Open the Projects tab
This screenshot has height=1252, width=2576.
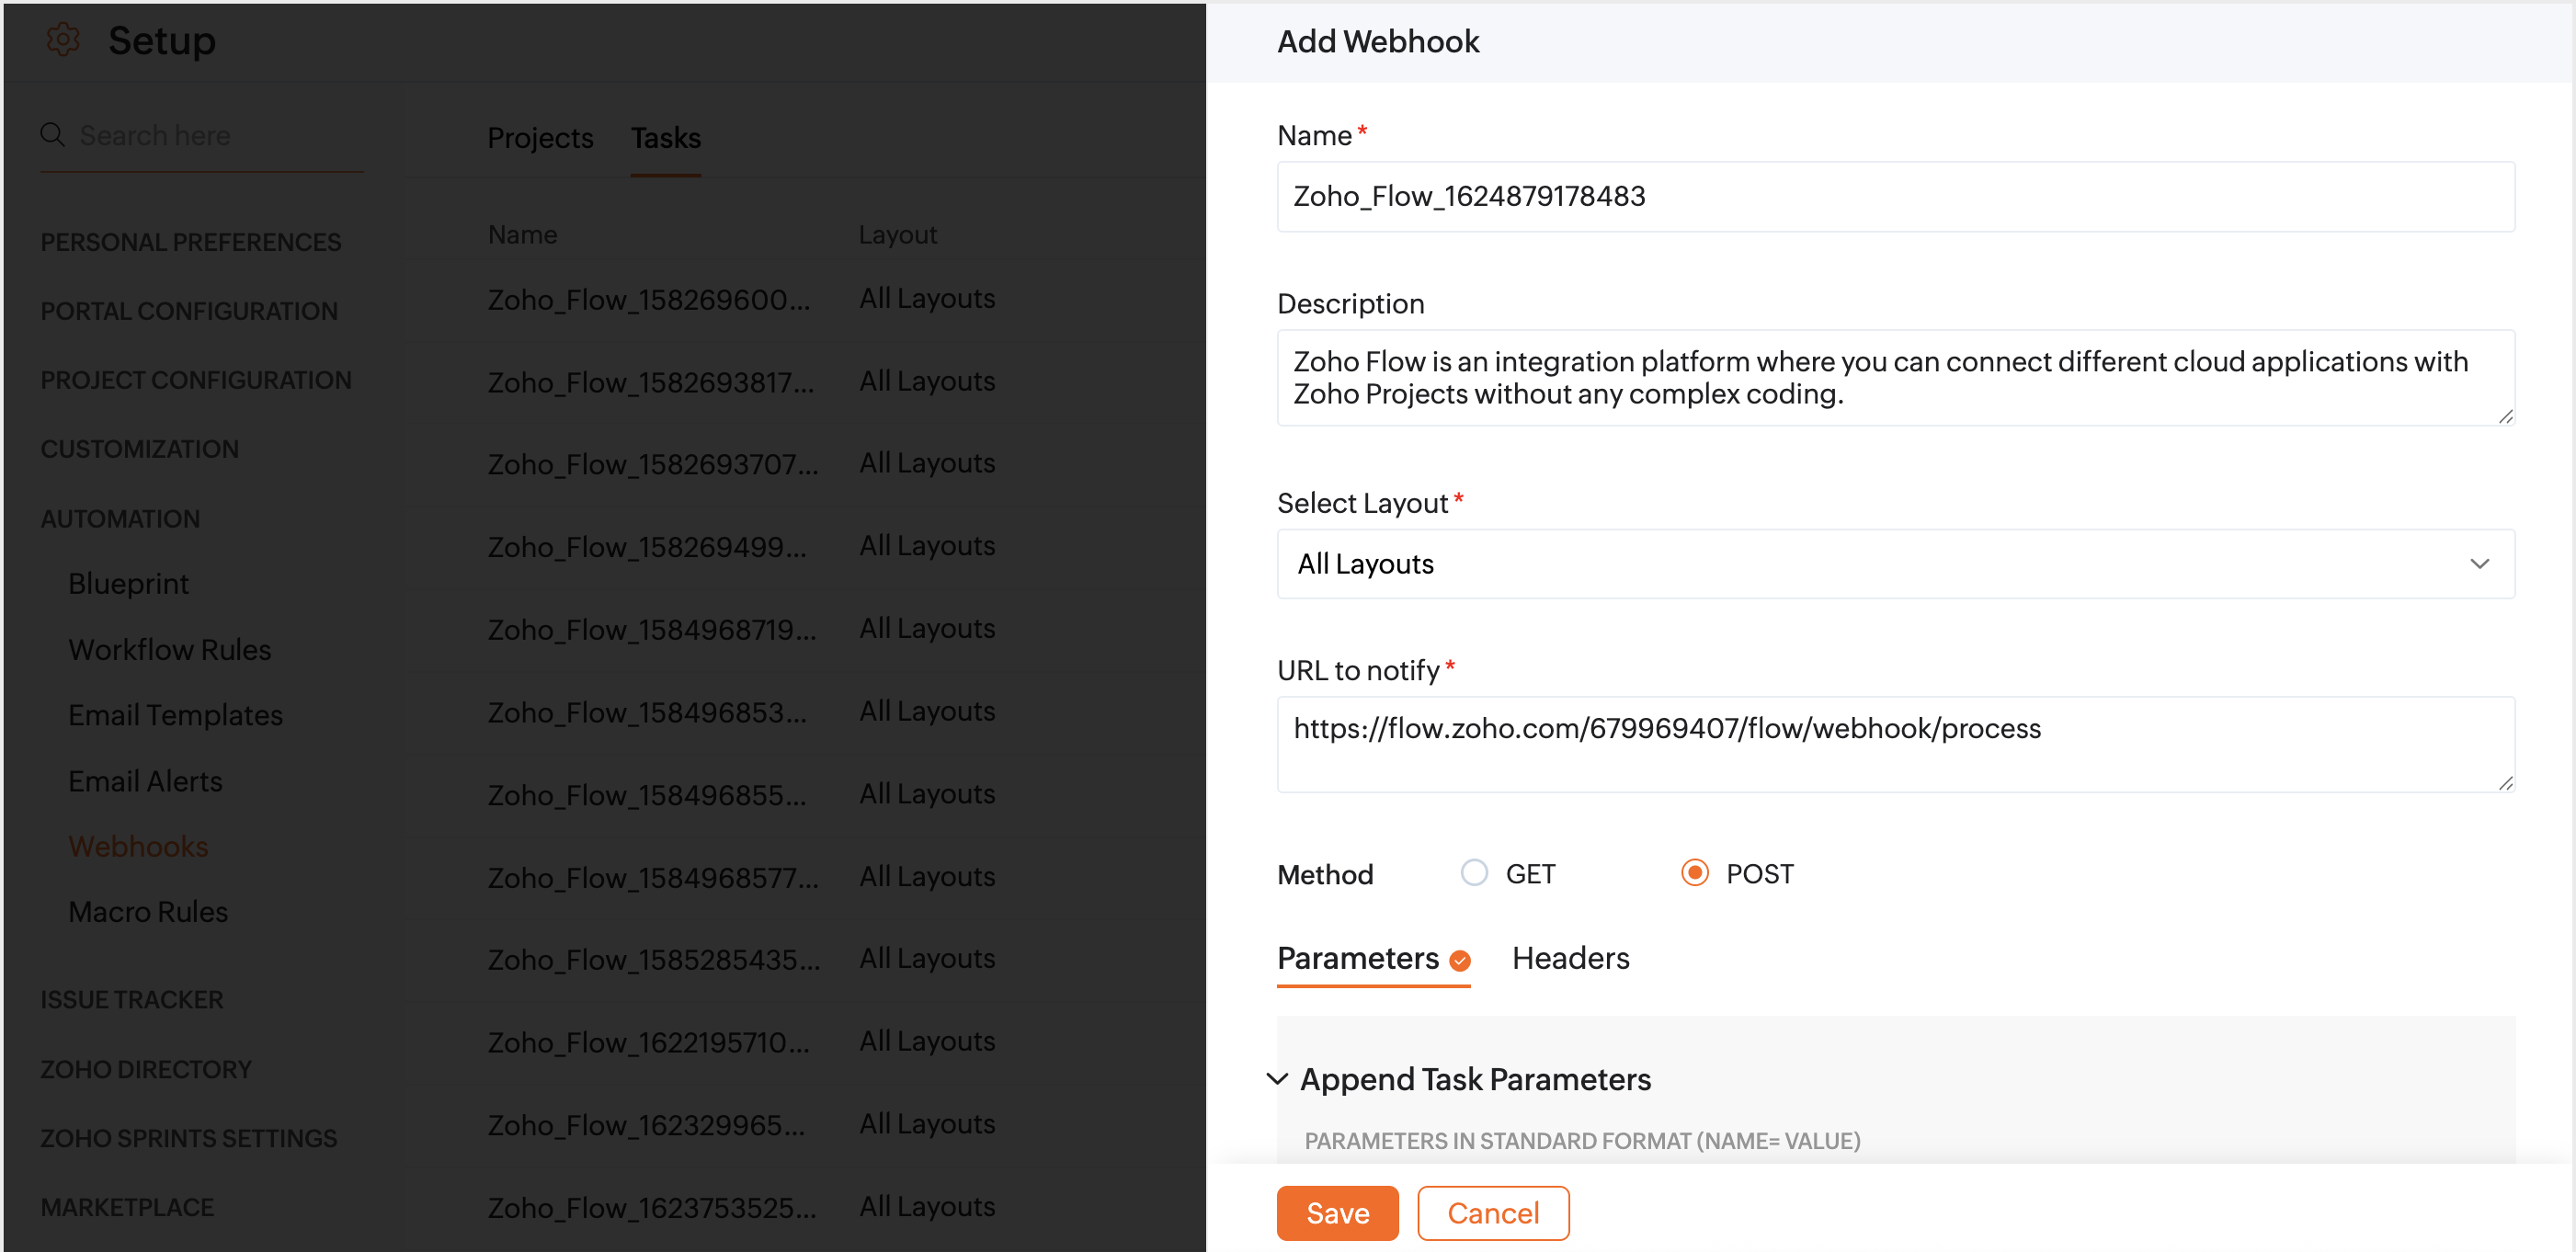[x=540, y=138]
